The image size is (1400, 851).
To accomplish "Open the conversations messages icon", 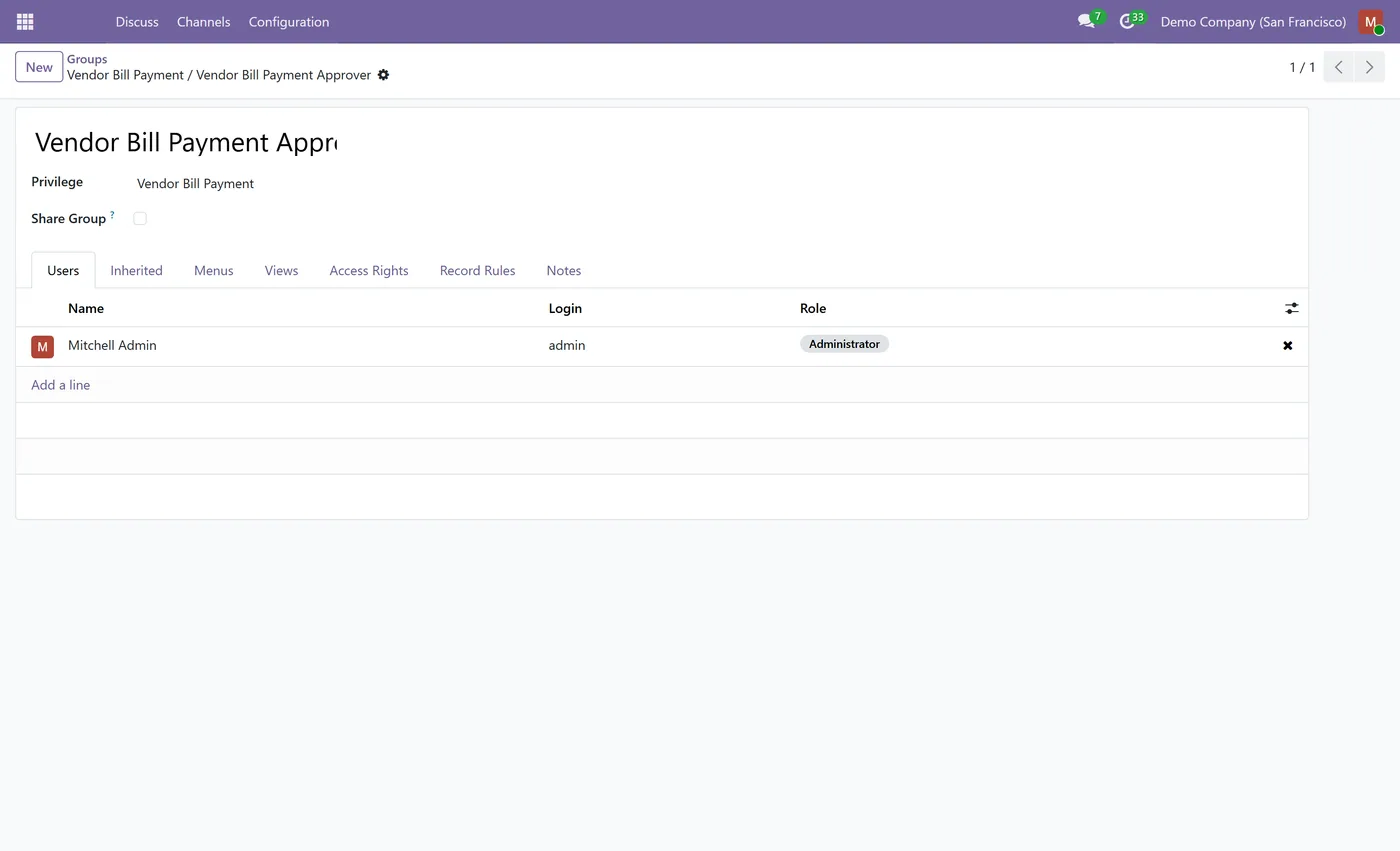I will (1086, 21).
